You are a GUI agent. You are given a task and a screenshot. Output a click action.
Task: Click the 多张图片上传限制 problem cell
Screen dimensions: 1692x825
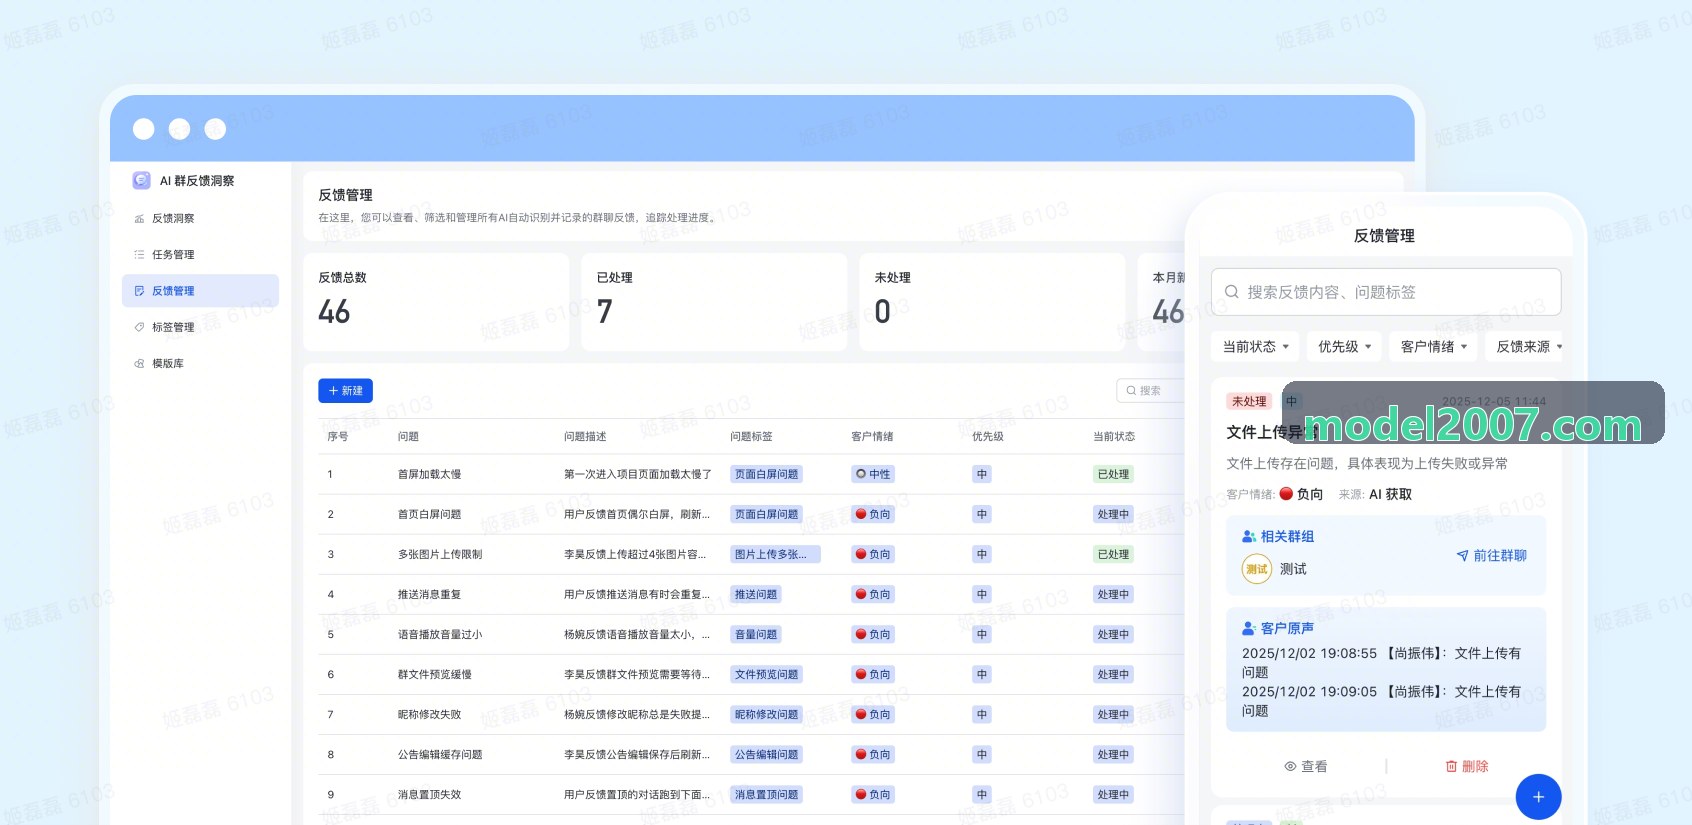click(440, 554)
